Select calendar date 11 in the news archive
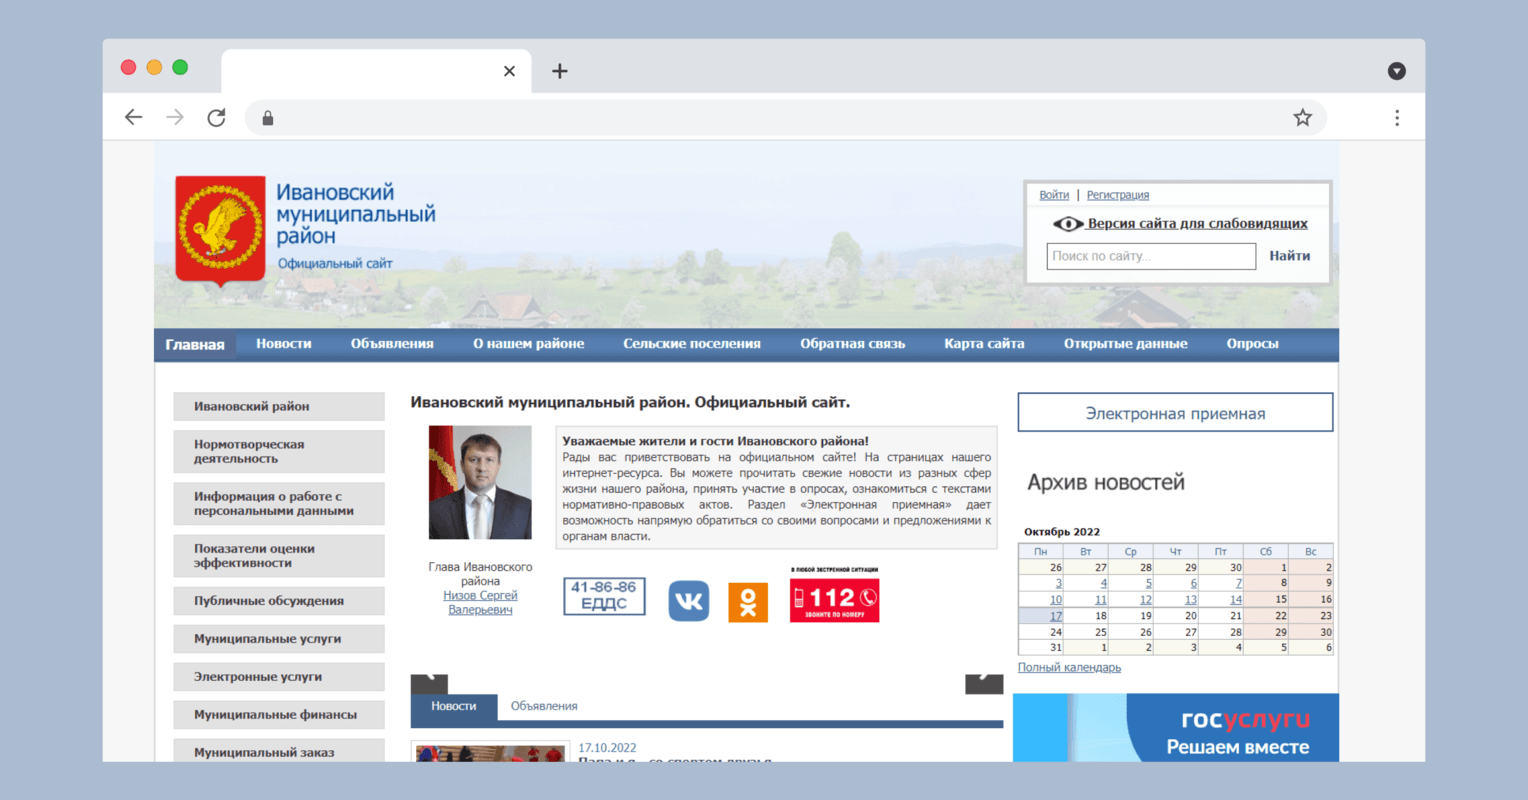This screenshot has height=800, width=1528. coord(1100,599)
